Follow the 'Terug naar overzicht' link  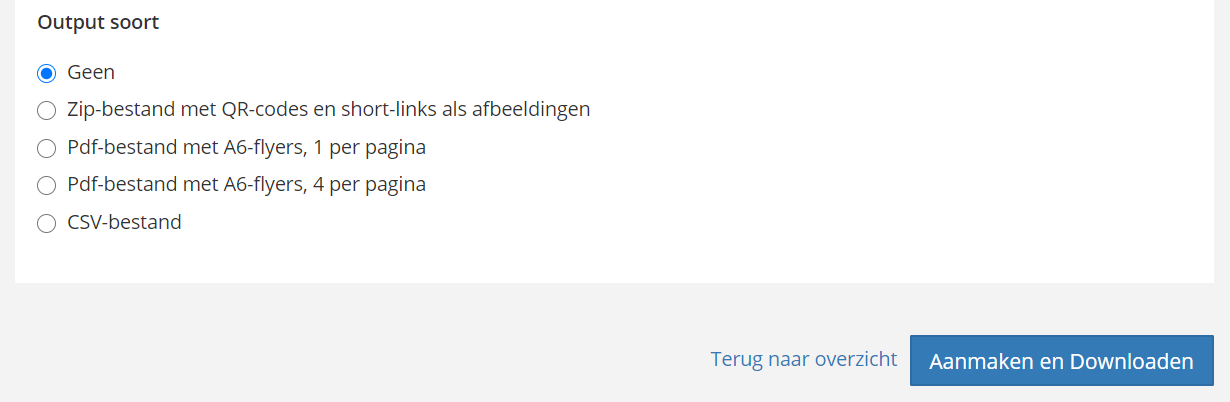(803, 359)
